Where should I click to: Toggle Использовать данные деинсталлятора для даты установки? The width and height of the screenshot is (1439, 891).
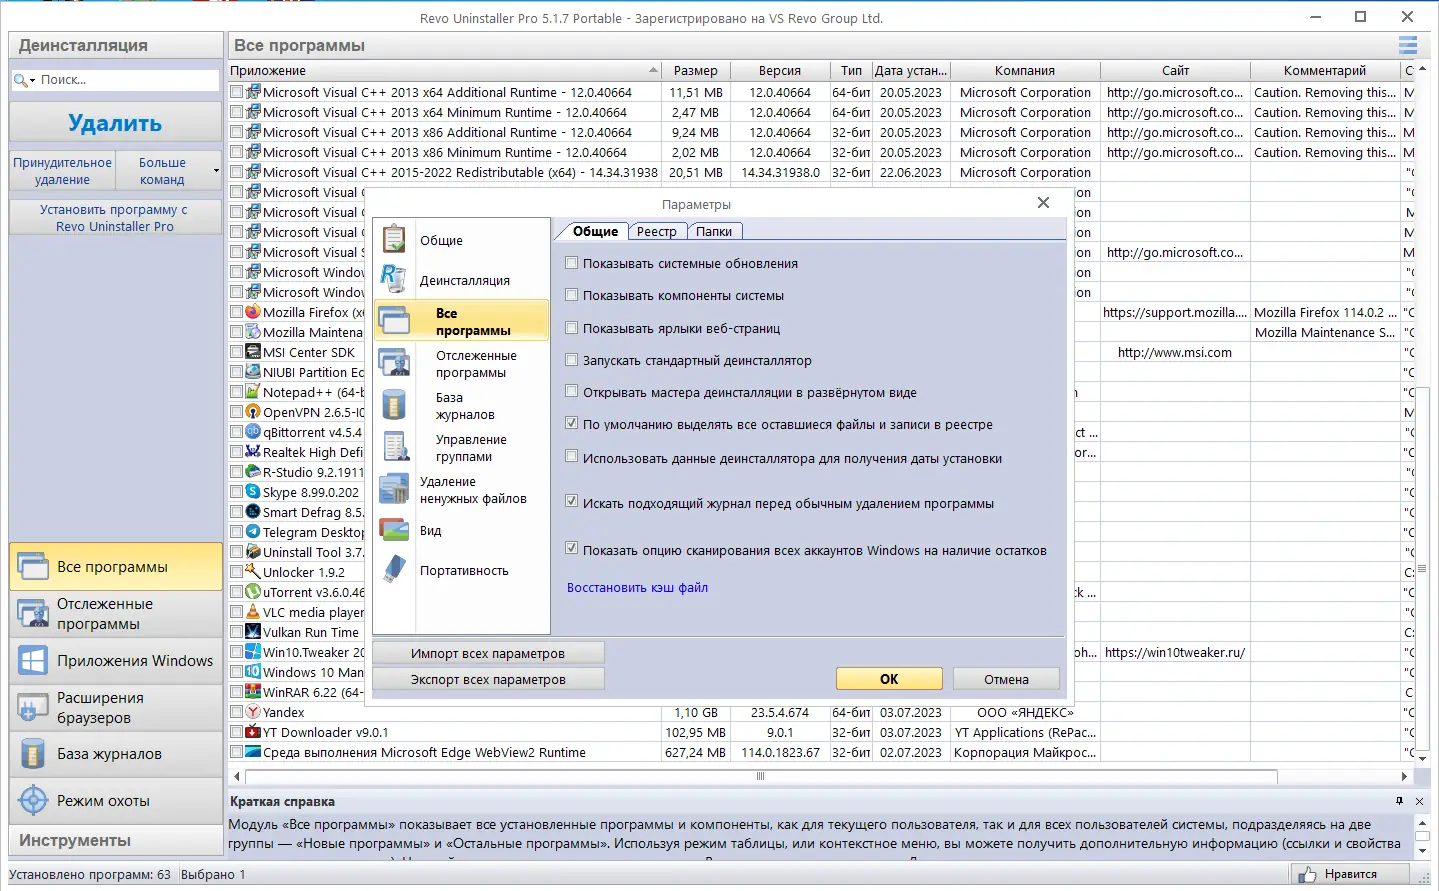(572, 457)
